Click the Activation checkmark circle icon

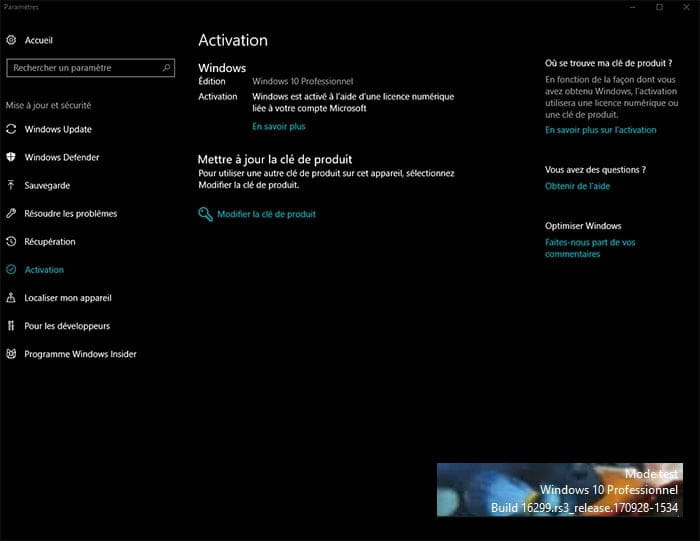[x=11, y=270]
